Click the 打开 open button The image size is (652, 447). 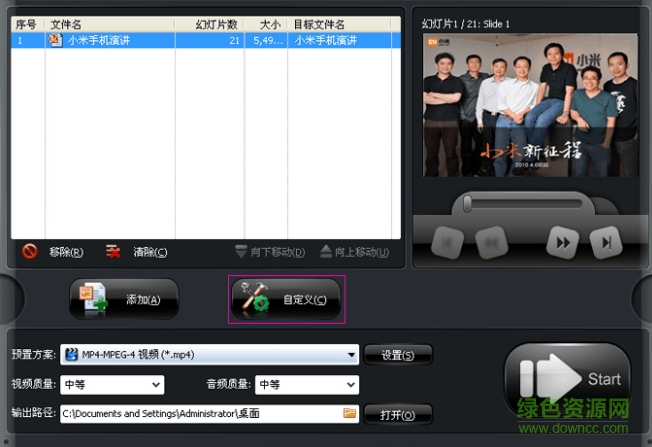tap(397, 414)
